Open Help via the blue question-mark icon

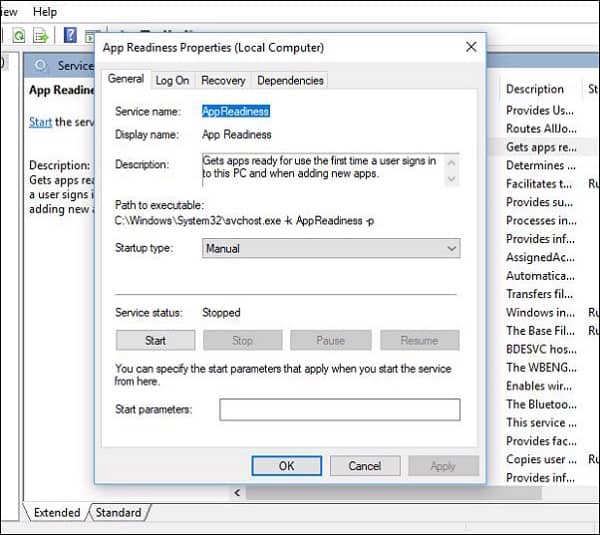[70, 36]
